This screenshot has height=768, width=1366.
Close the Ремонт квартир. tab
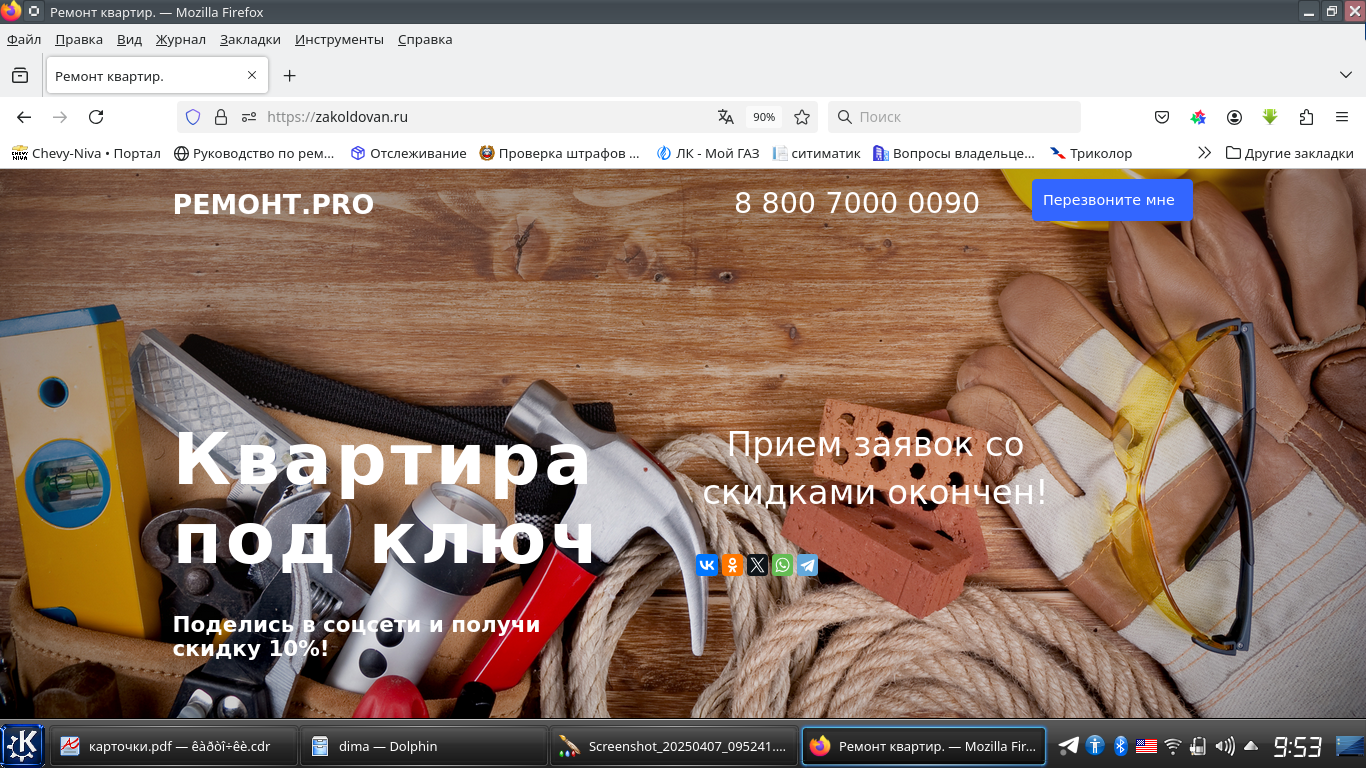click(252, 75)
